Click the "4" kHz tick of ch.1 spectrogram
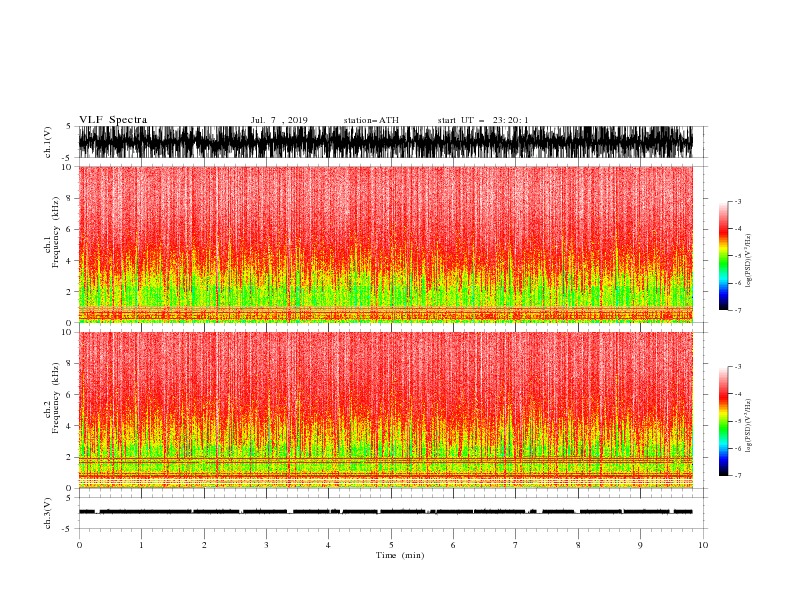792x612 pixels. point(69,261)
